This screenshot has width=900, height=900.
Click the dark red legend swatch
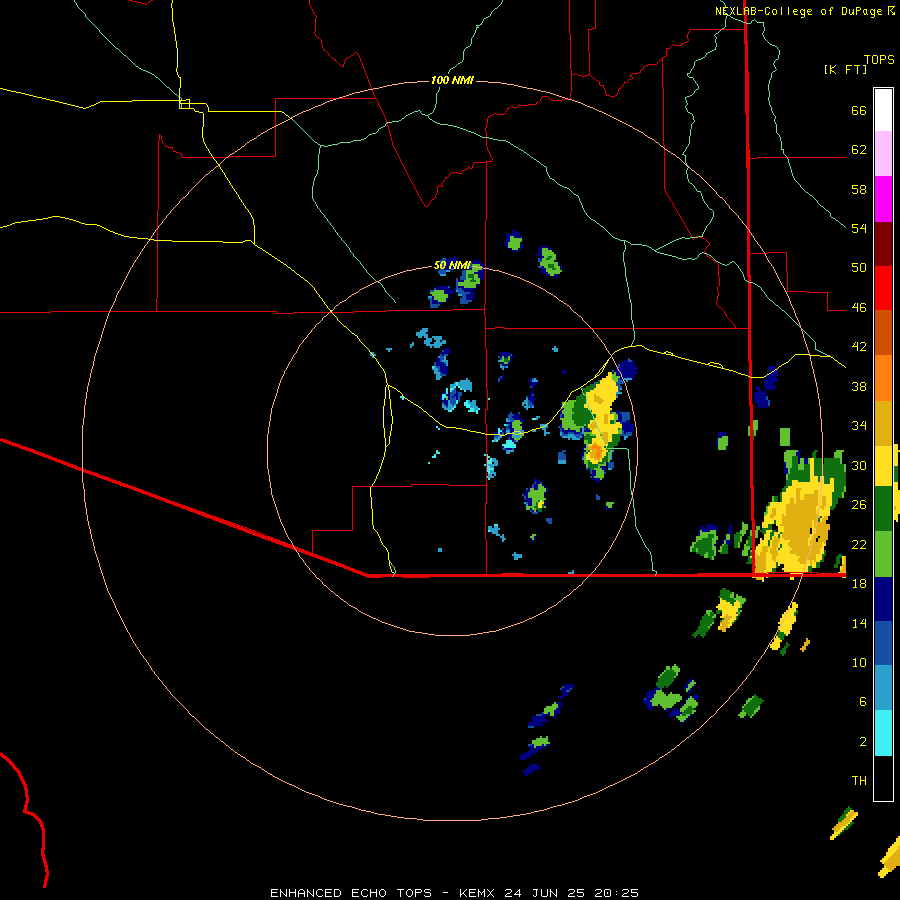tap(883, 243)
